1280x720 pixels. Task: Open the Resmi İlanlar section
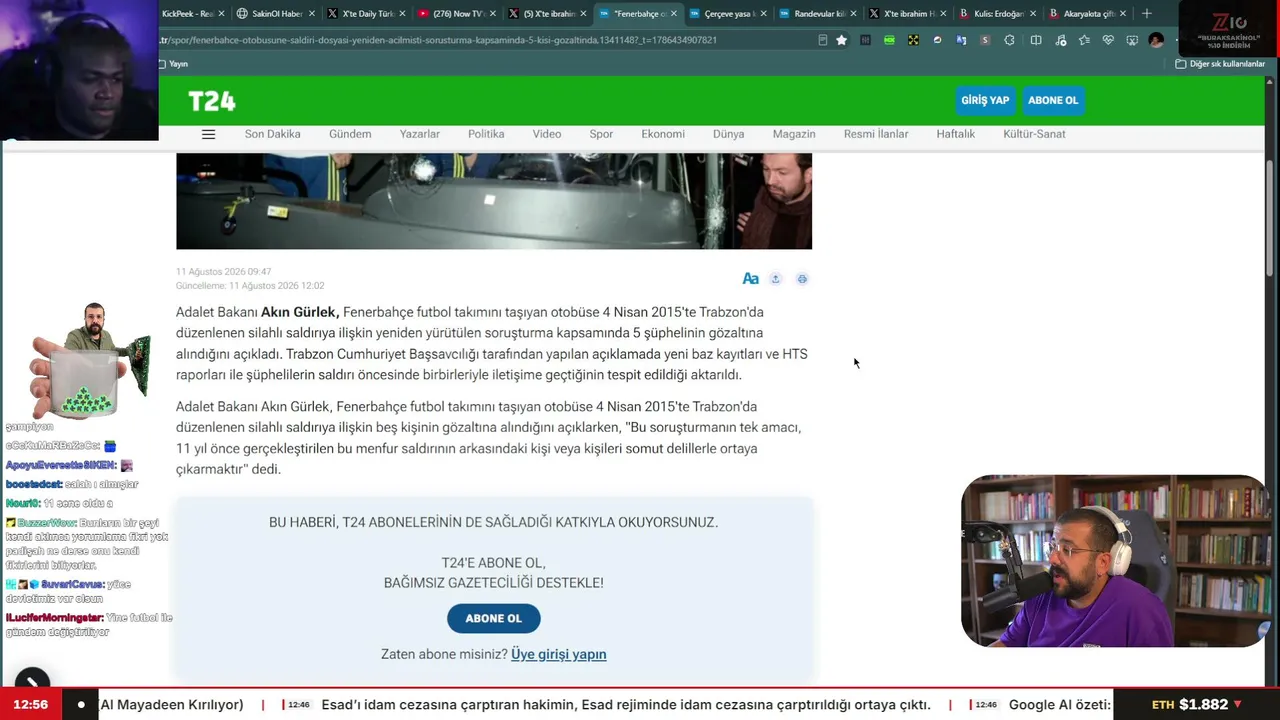click(x=876, y=134)
